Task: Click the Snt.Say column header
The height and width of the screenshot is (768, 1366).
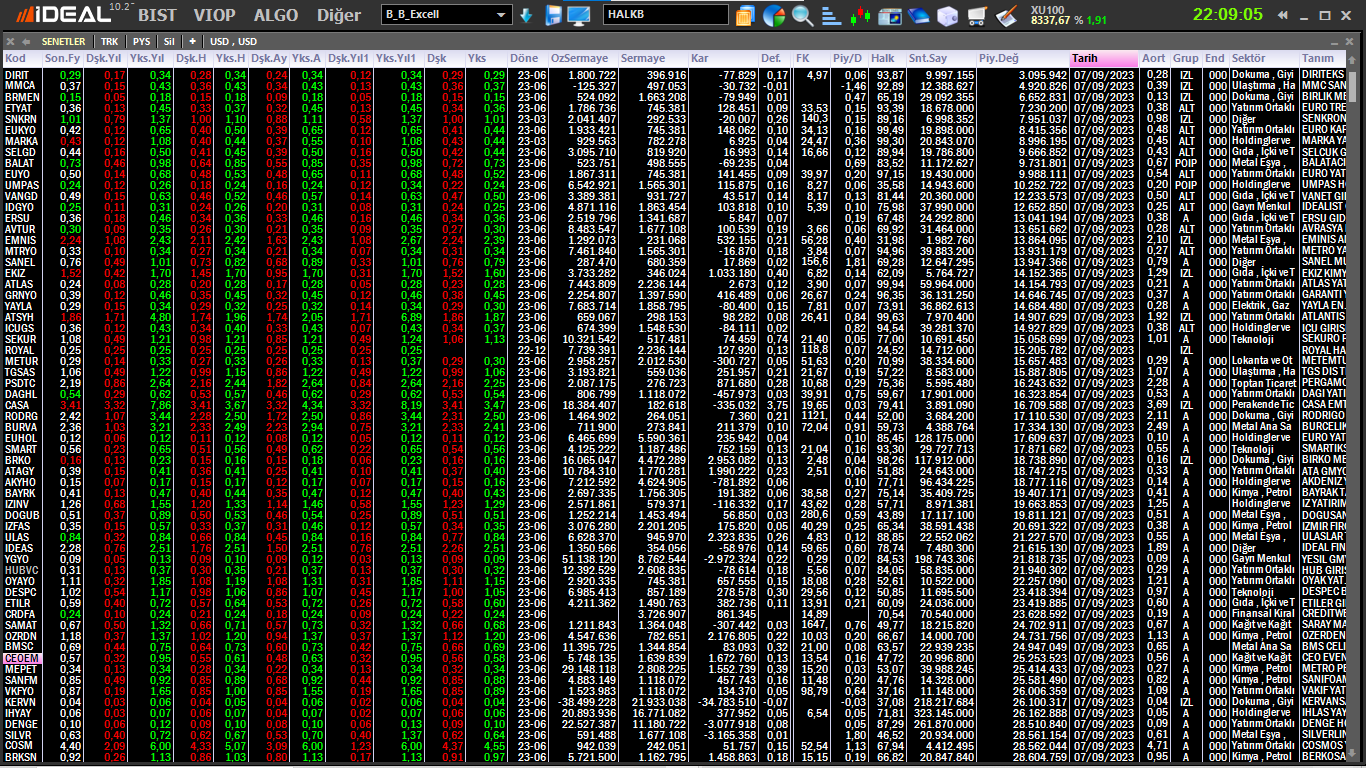Action: click(940, 58)
